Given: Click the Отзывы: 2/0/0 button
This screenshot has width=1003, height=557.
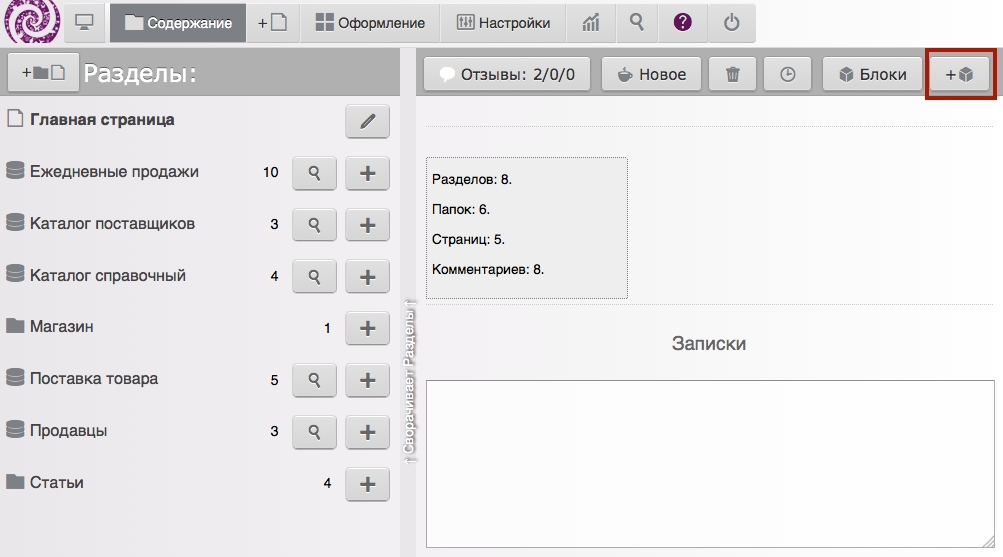Looking at the screenshot, I should [507, 74].
